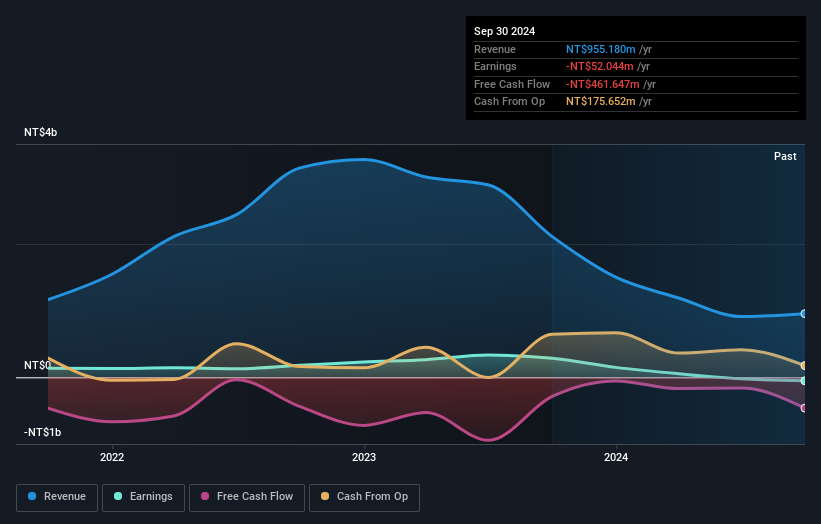
Task: Toggle the Free Cash Flow legend button
Action: click(247, 497)
